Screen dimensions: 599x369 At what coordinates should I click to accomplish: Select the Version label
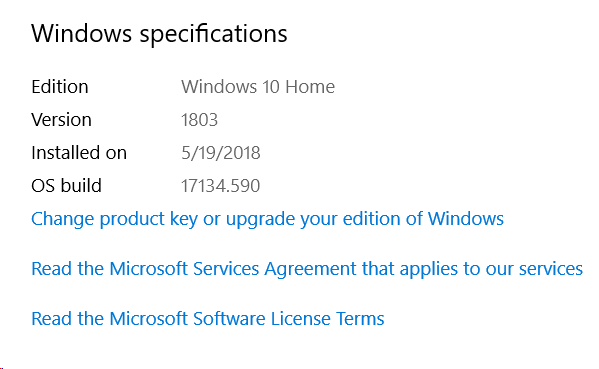[62, 120]
